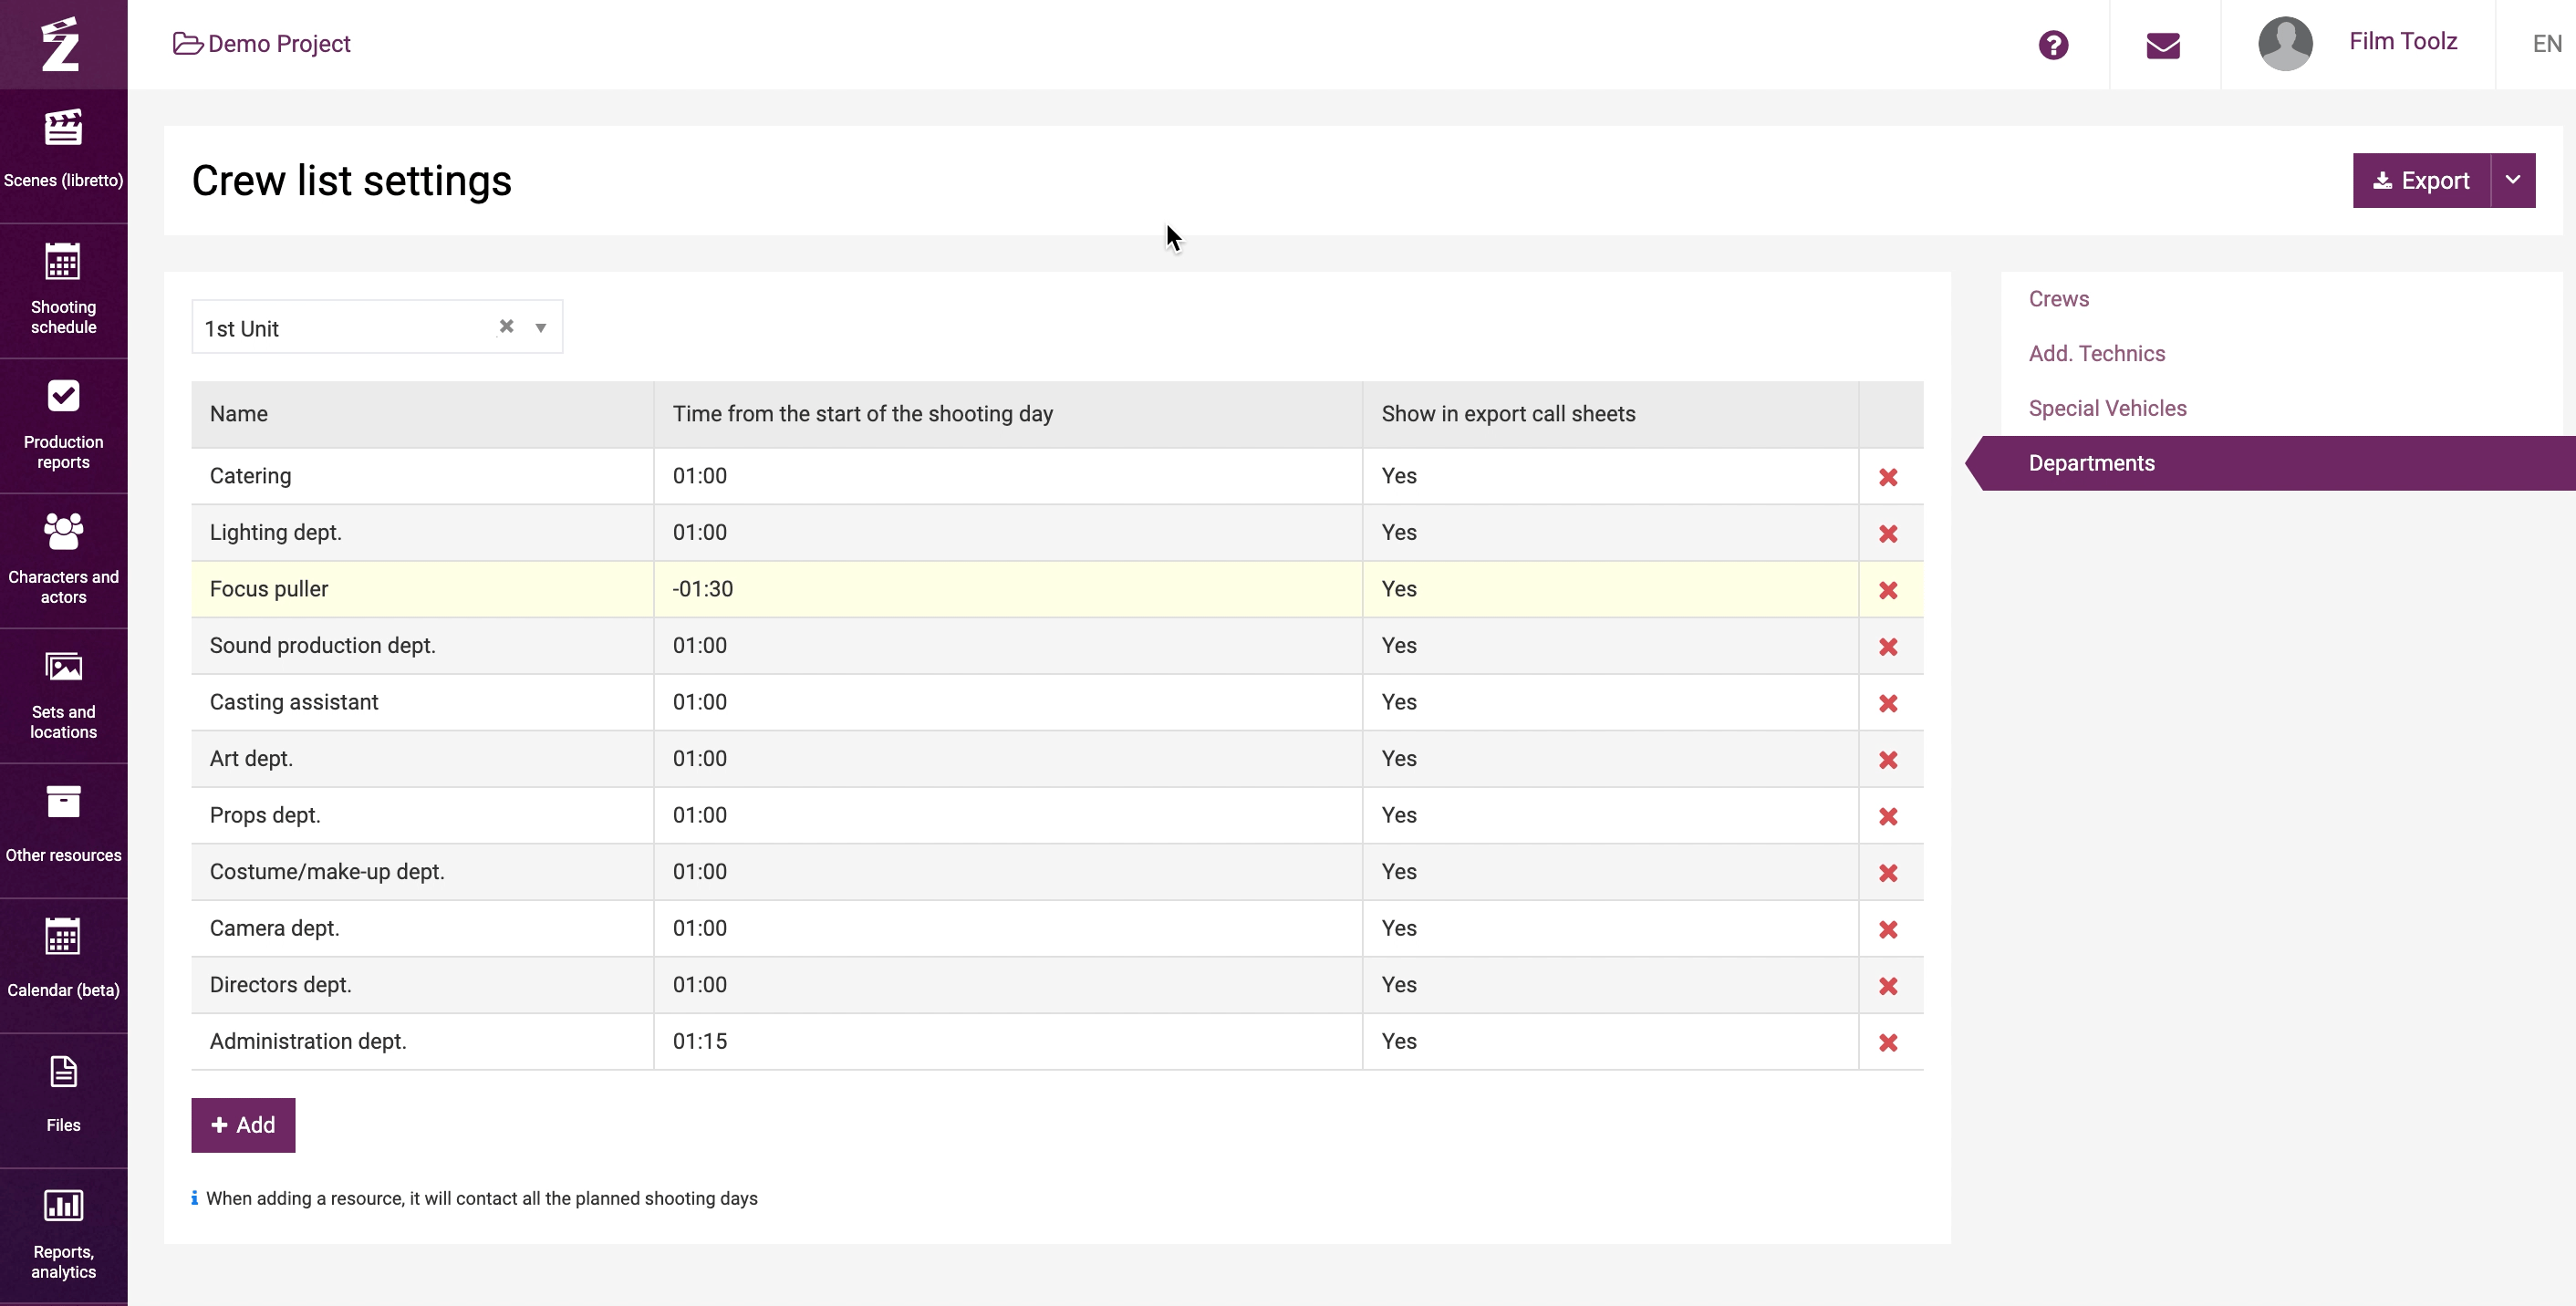Click the Directors dept. name cell
2576x1306 pixels.
[x=423, y=985]
